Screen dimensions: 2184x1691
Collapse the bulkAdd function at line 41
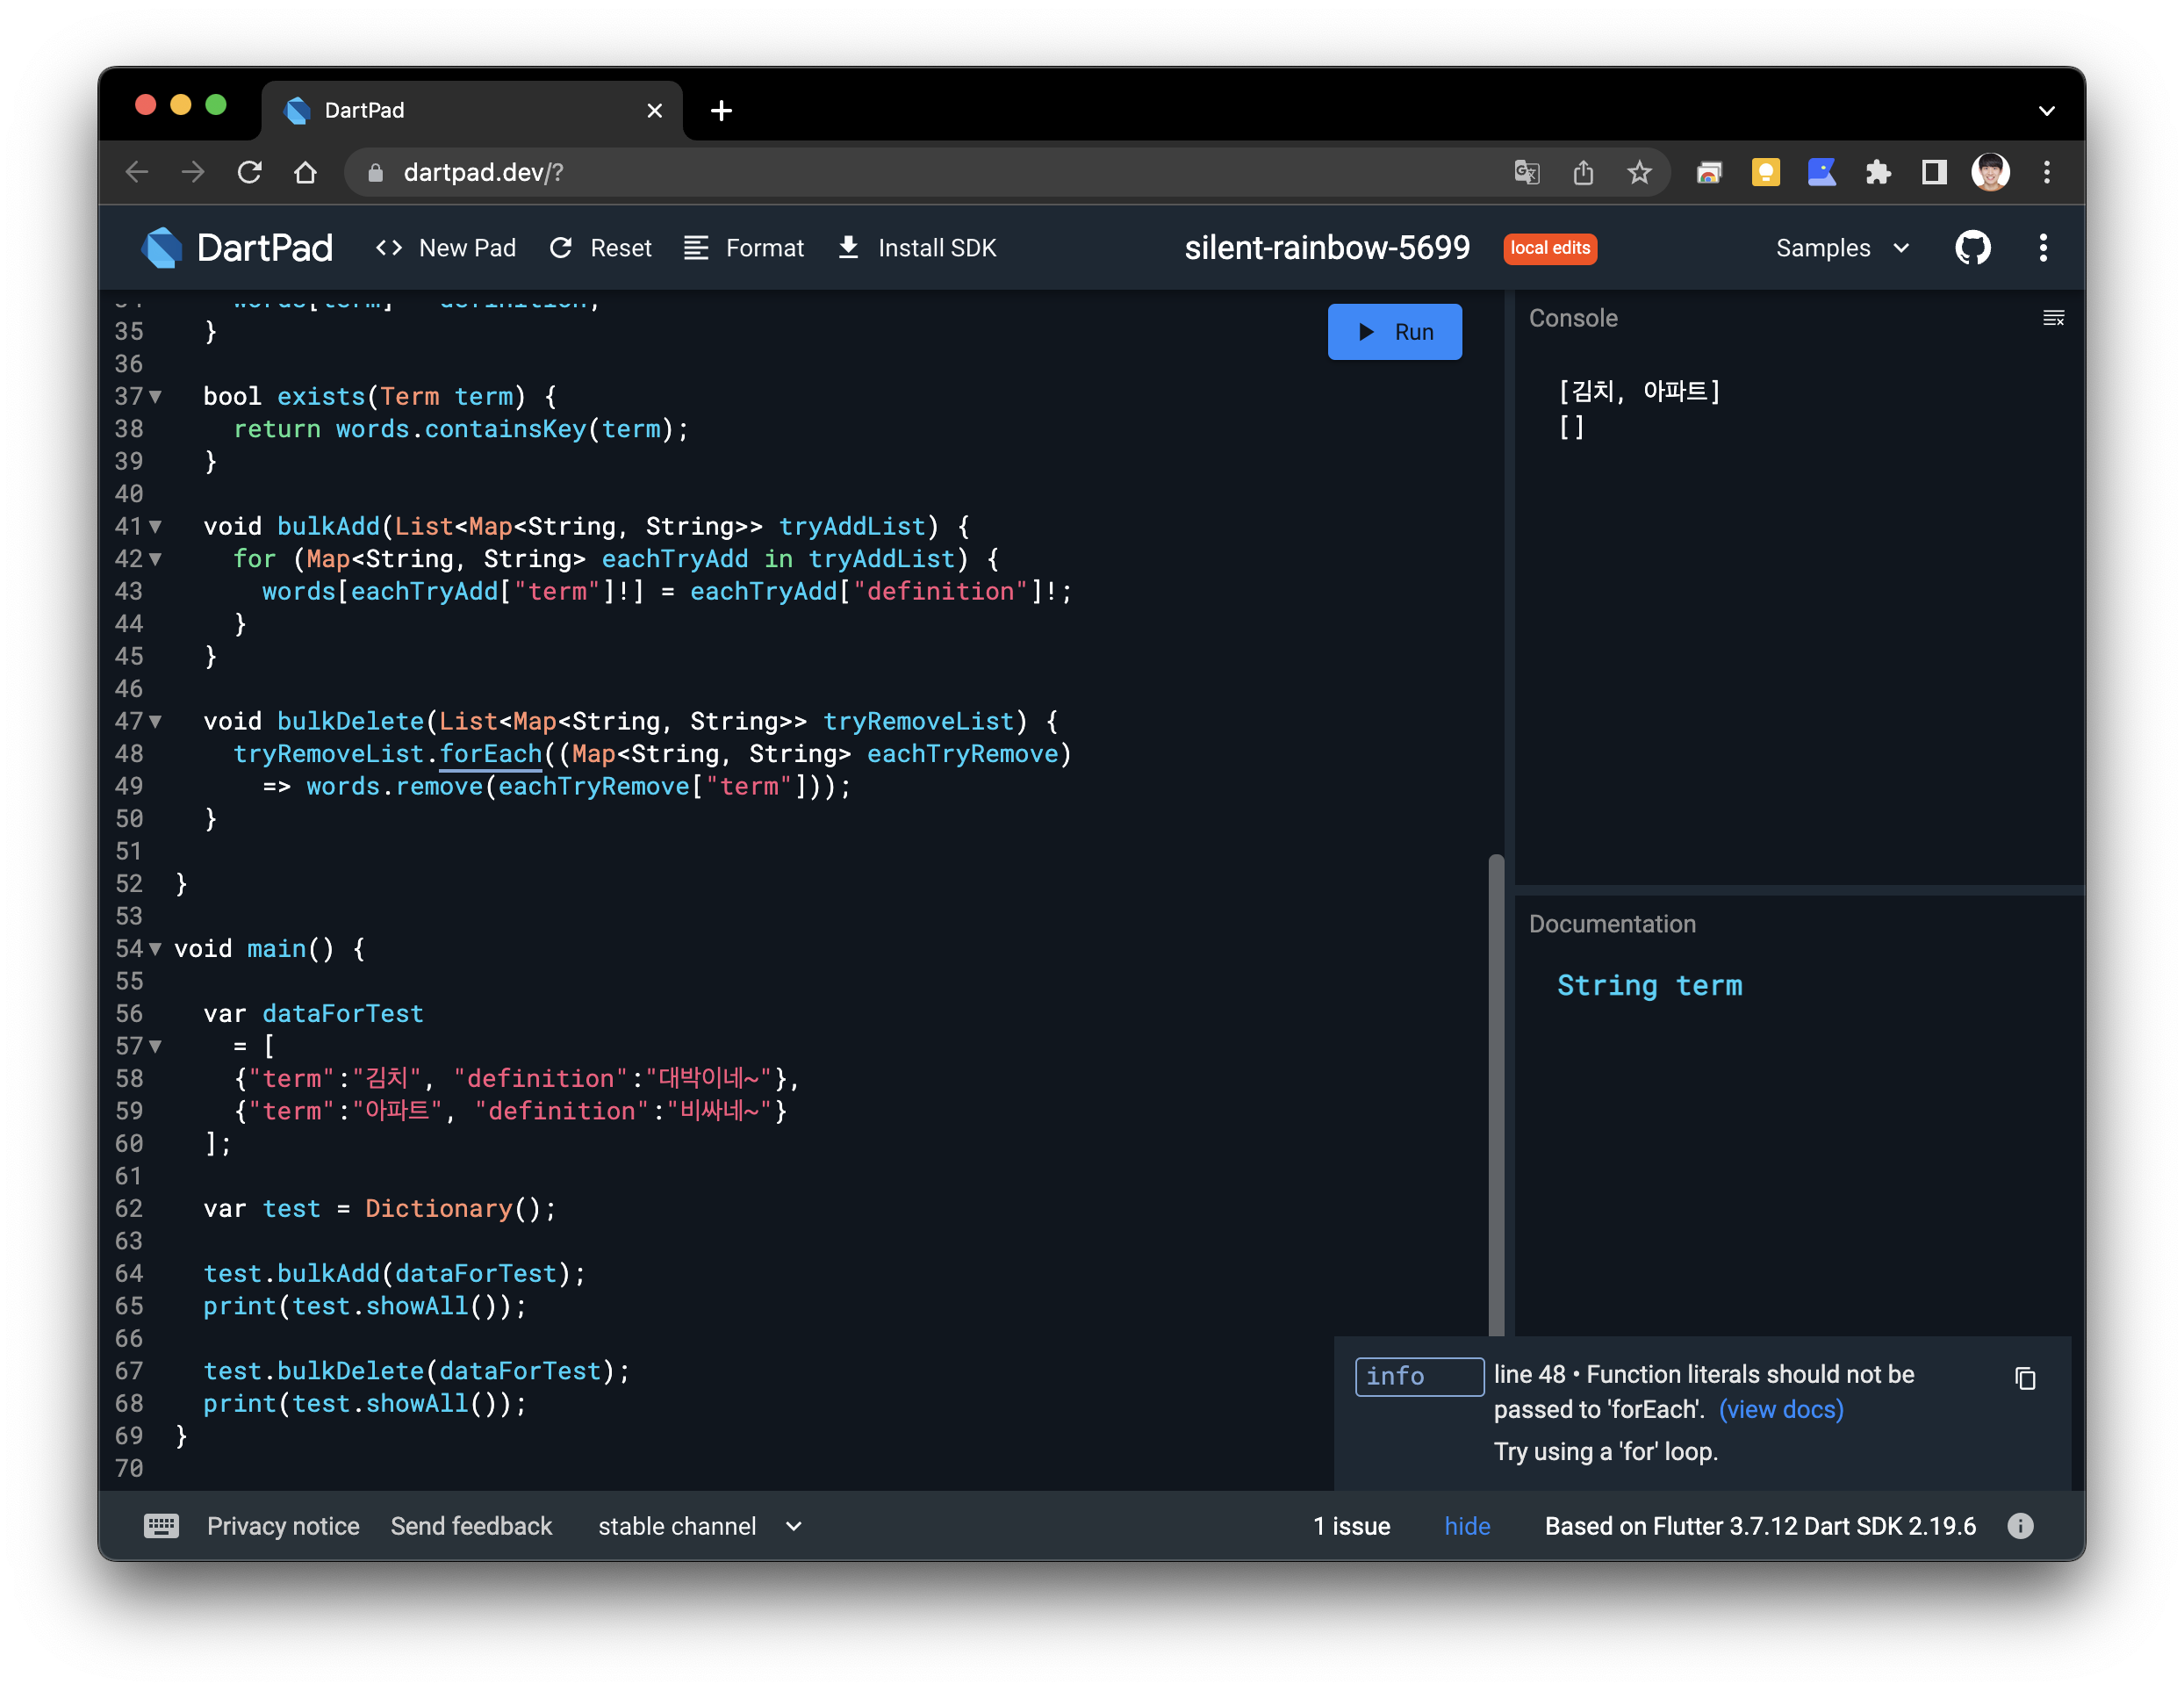(155, 527)
